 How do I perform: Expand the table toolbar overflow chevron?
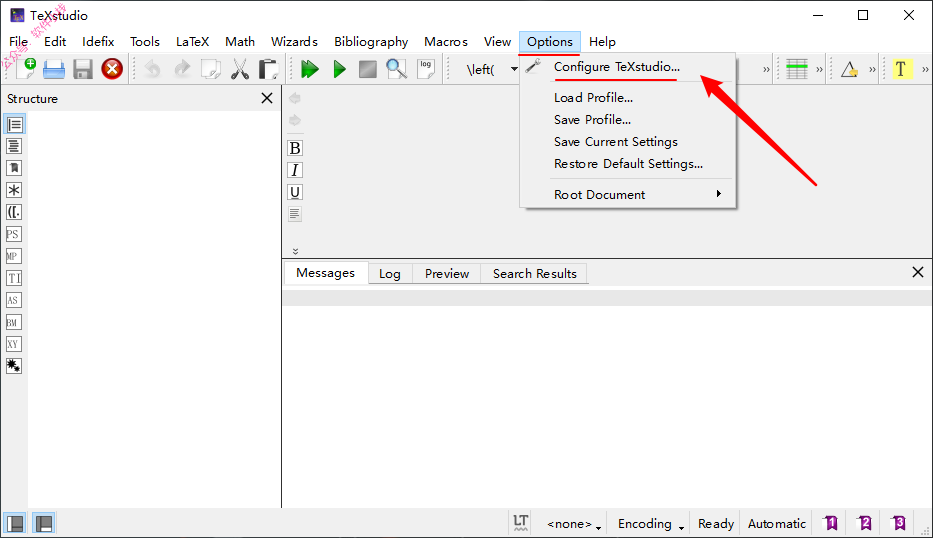pos(819,70)
